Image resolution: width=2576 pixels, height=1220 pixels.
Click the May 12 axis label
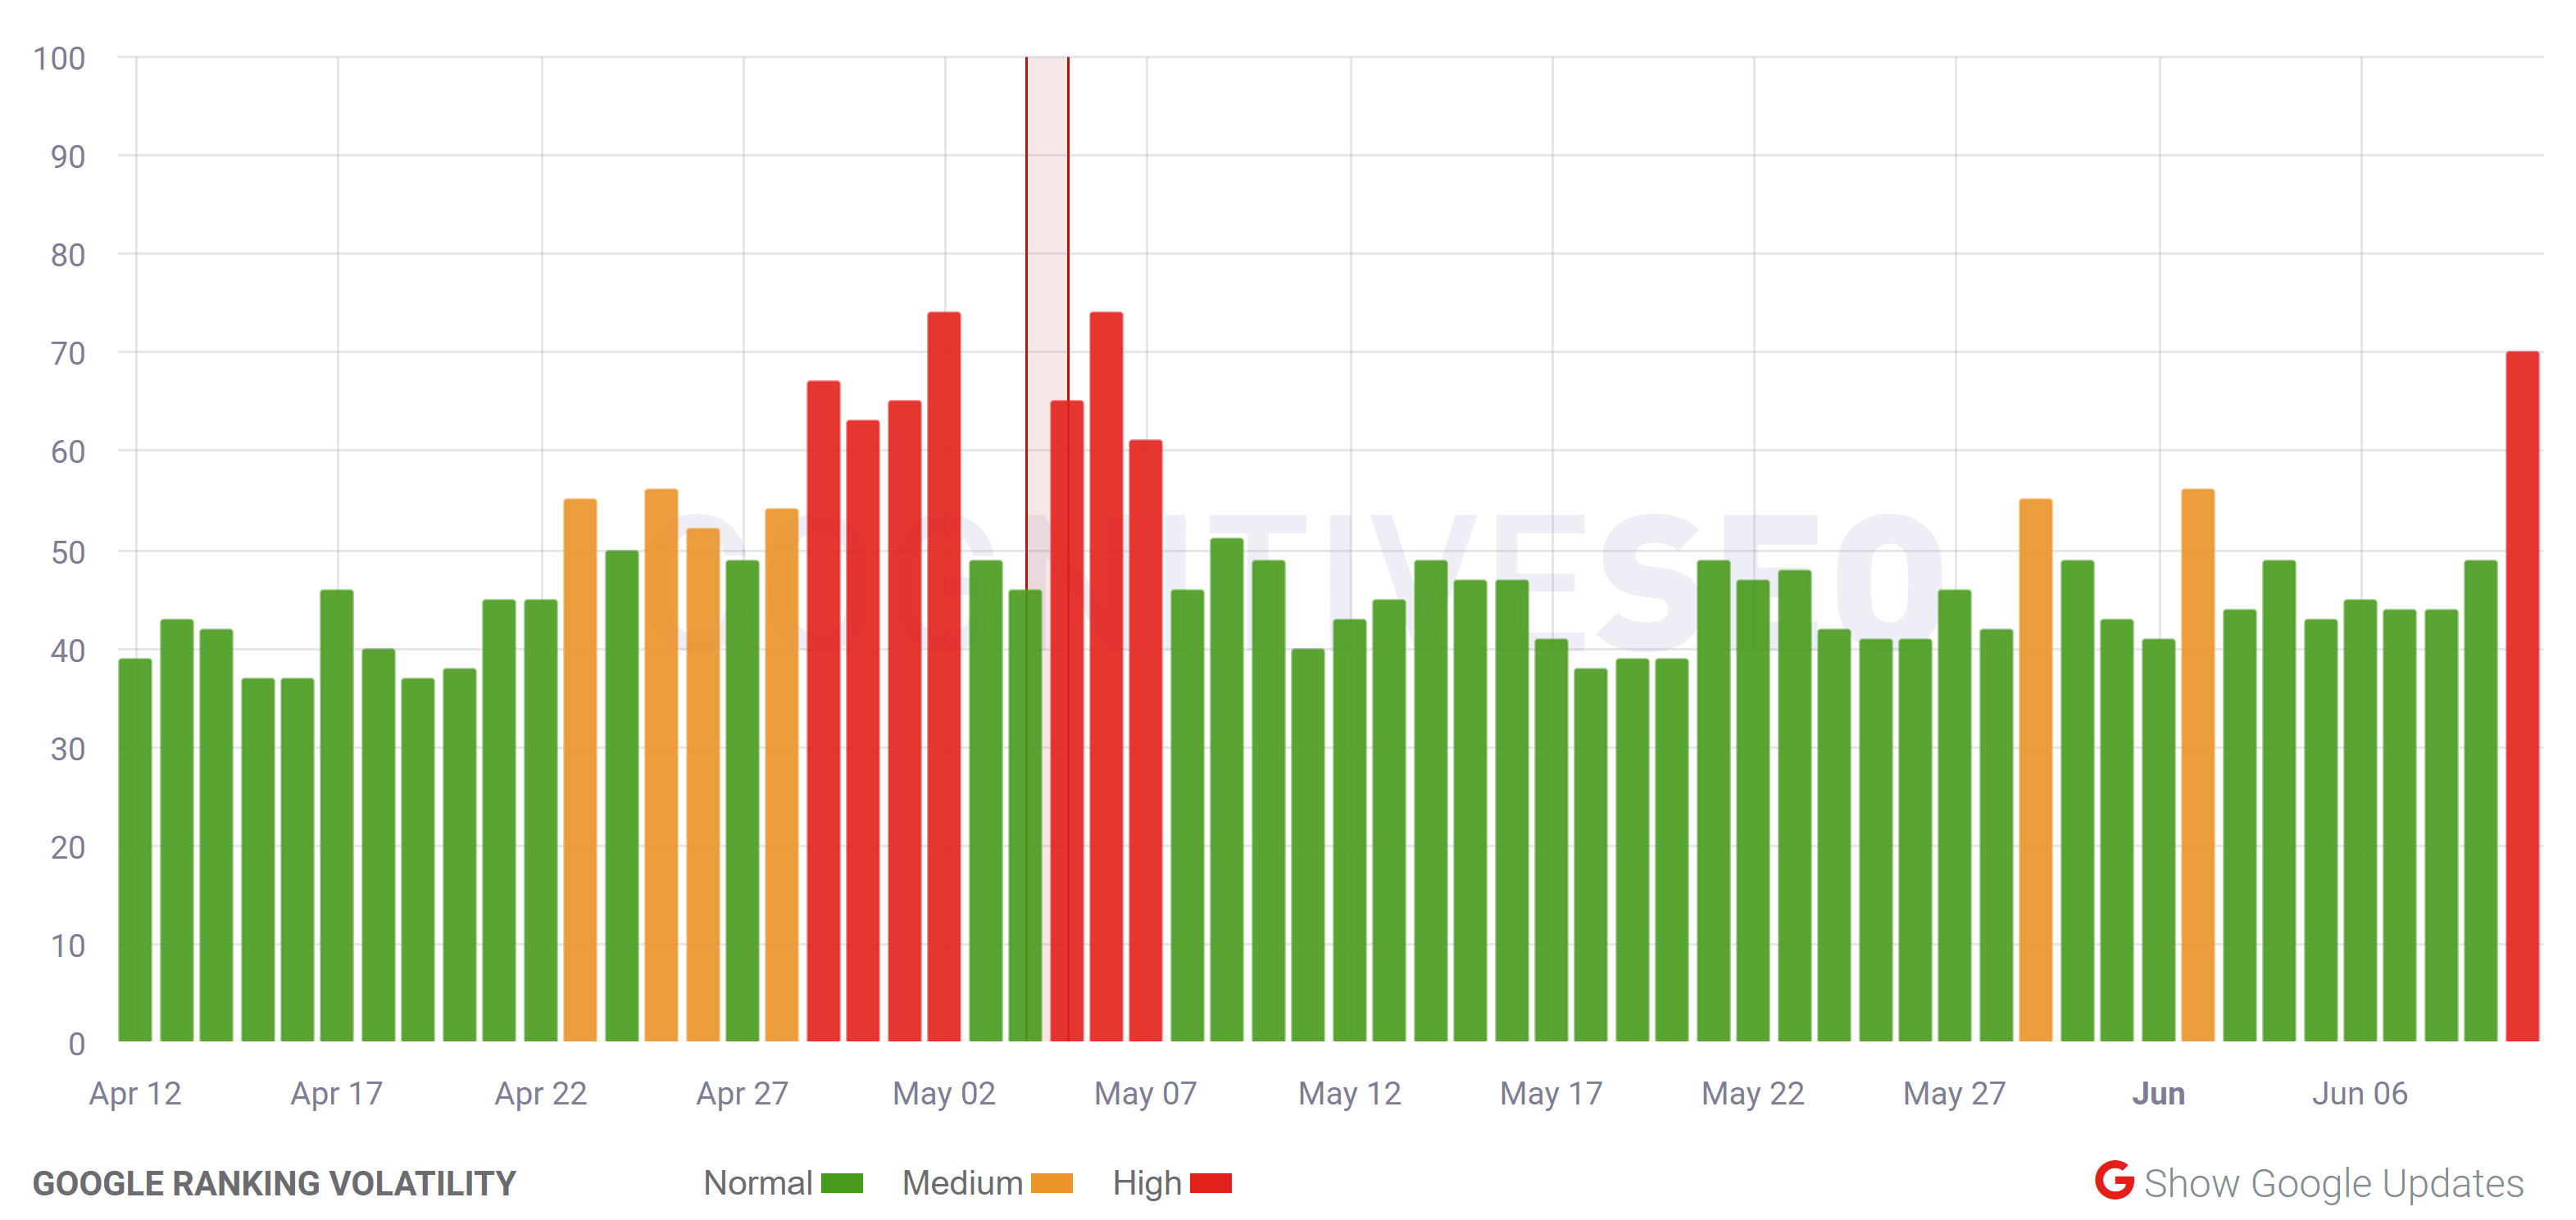(1349, 1094)
